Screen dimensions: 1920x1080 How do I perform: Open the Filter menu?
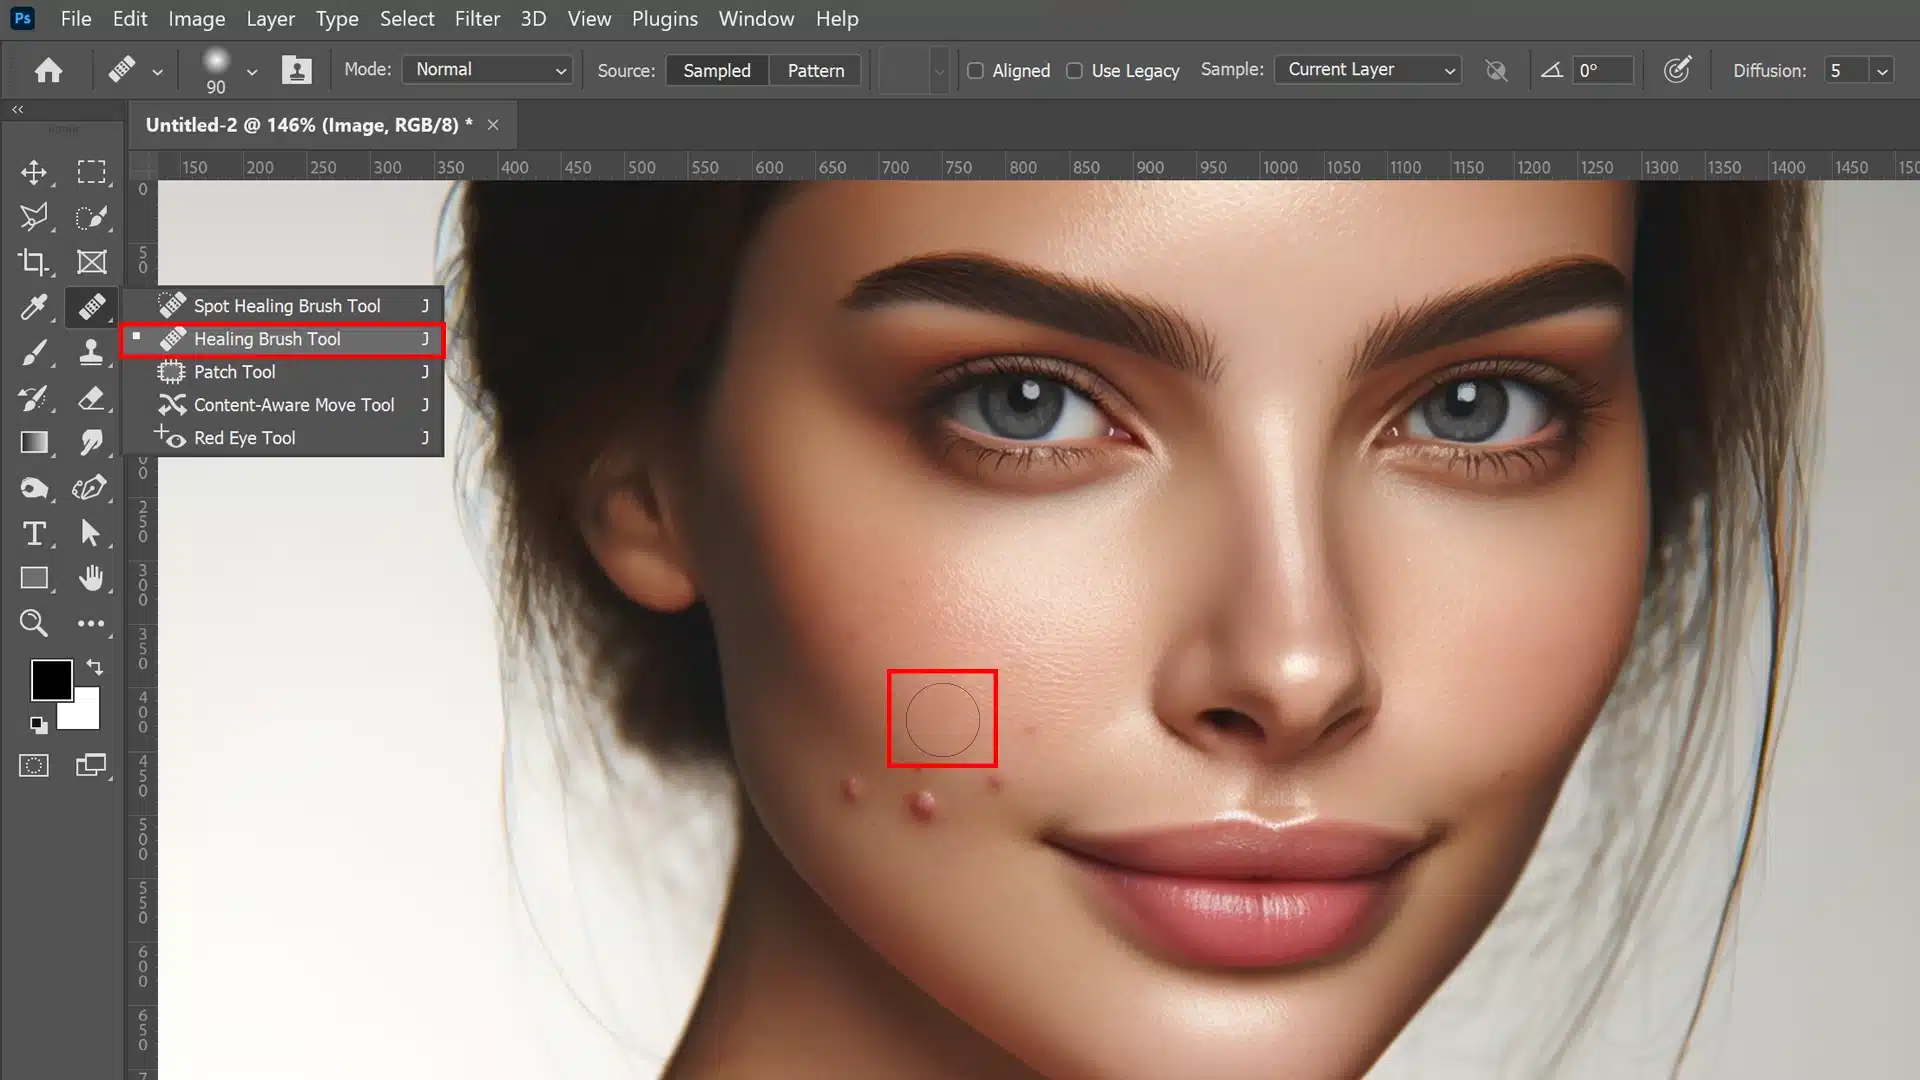[477, 19]
